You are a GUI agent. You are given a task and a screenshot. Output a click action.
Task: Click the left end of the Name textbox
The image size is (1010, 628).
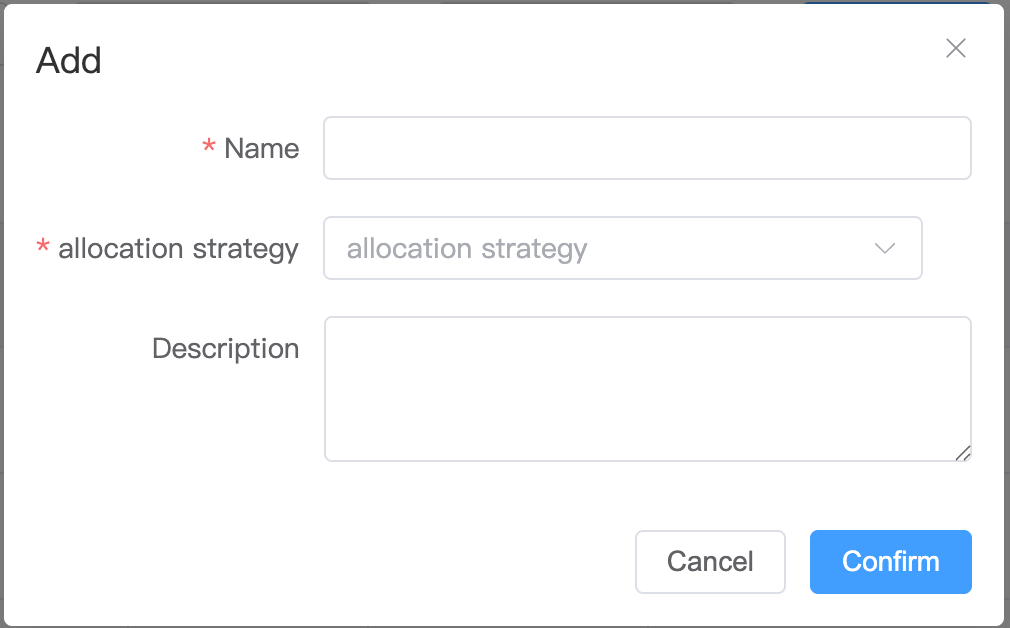click(341, 148)
